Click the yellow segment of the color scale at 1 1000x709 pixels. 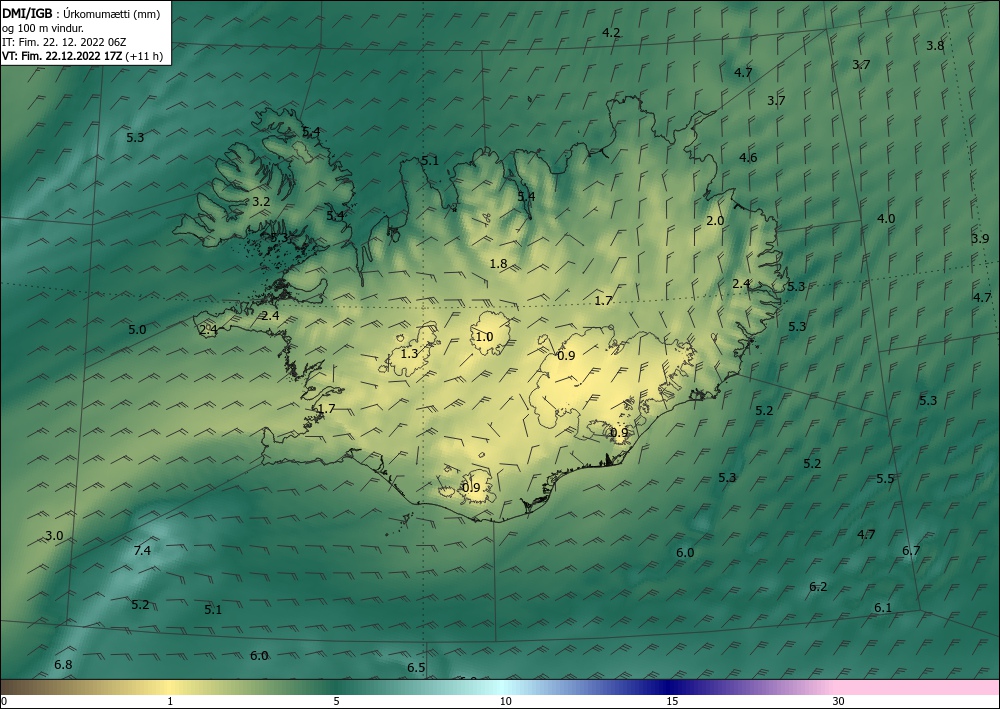[170, 687]
